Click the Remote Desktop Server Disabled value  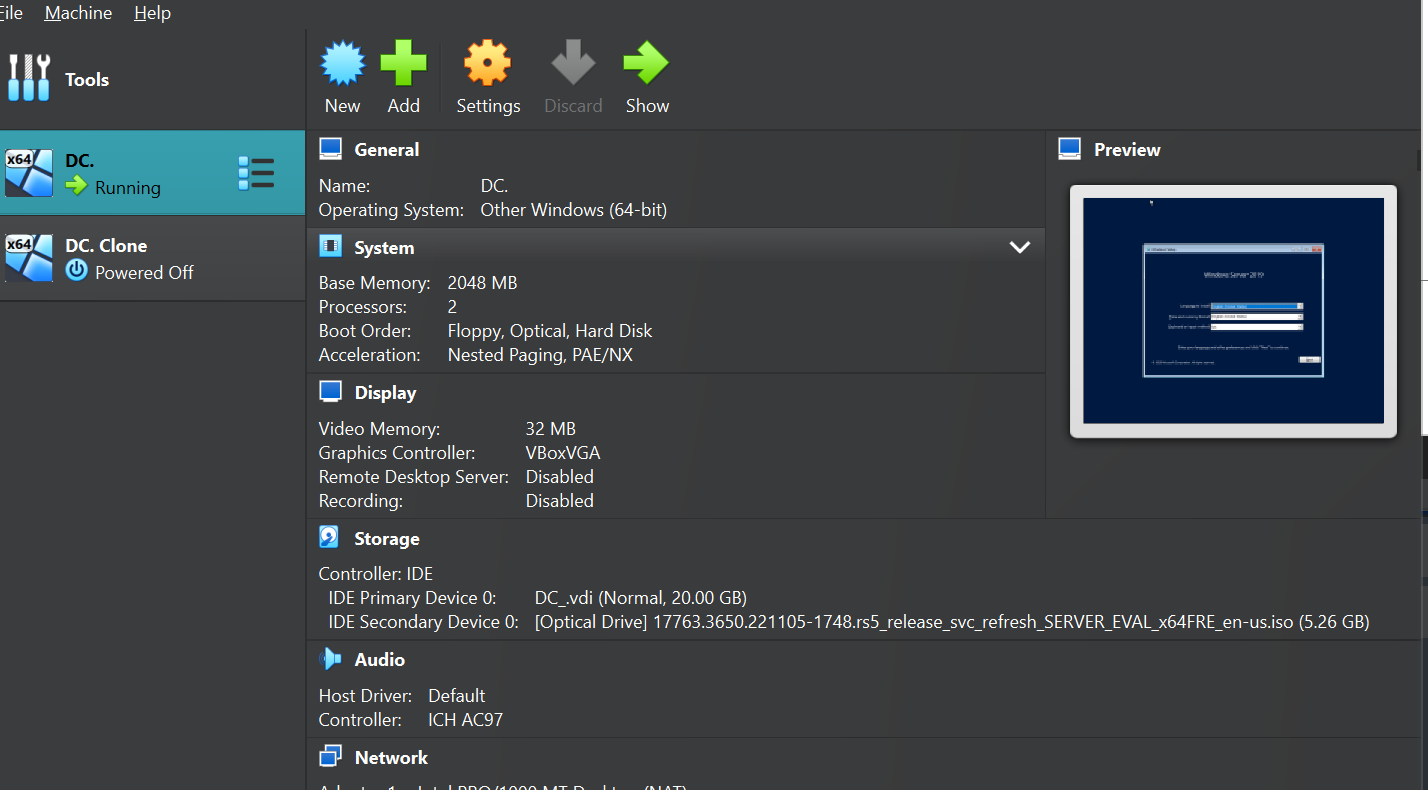click(x=559, y=477)
